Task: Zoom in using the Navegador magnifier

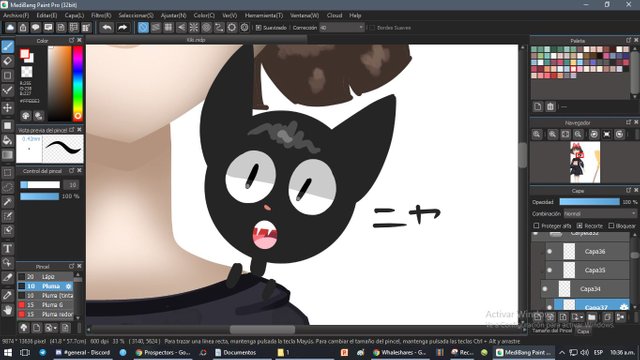Action: [x=552, y=134]
